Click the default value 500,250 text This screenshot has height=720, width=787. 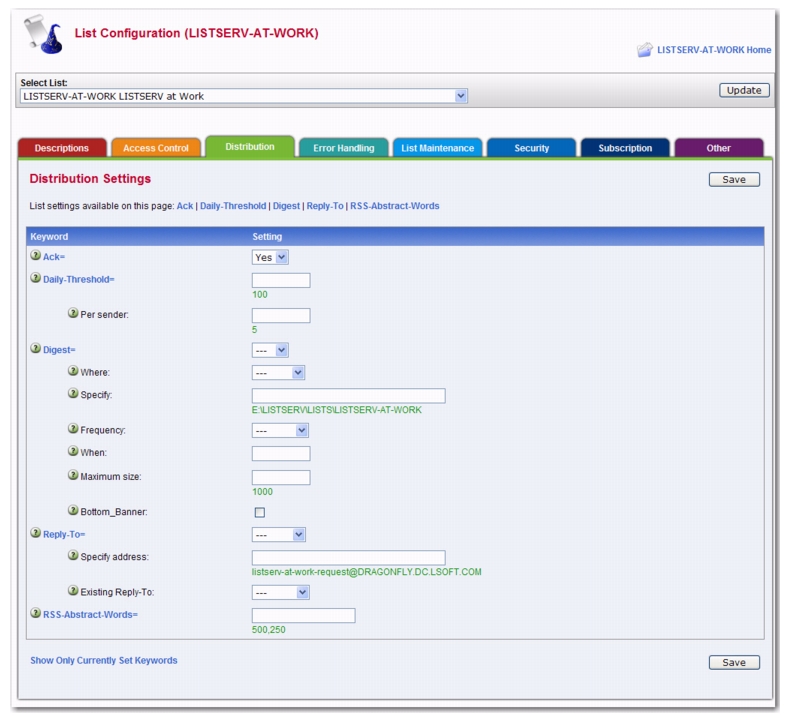point(269,630)
